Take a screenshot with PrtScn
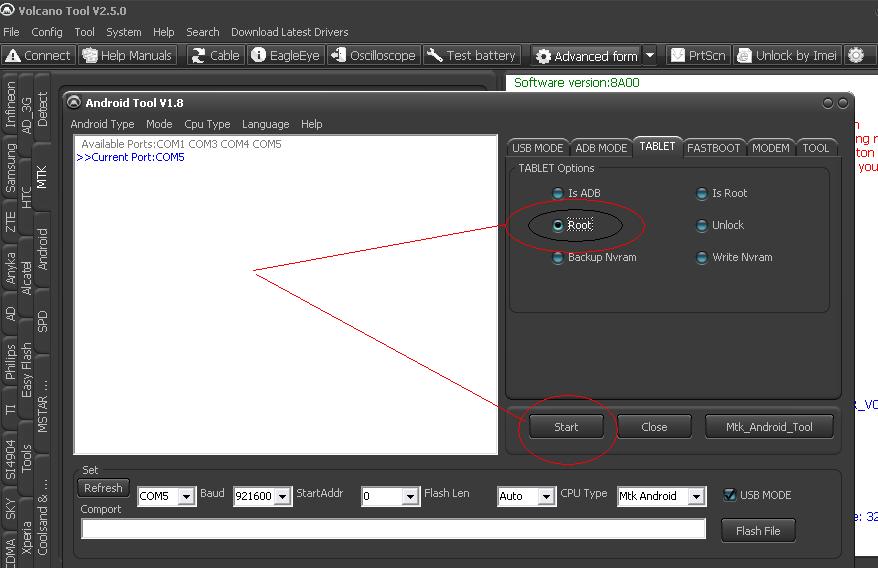 [x=698, y=55]
